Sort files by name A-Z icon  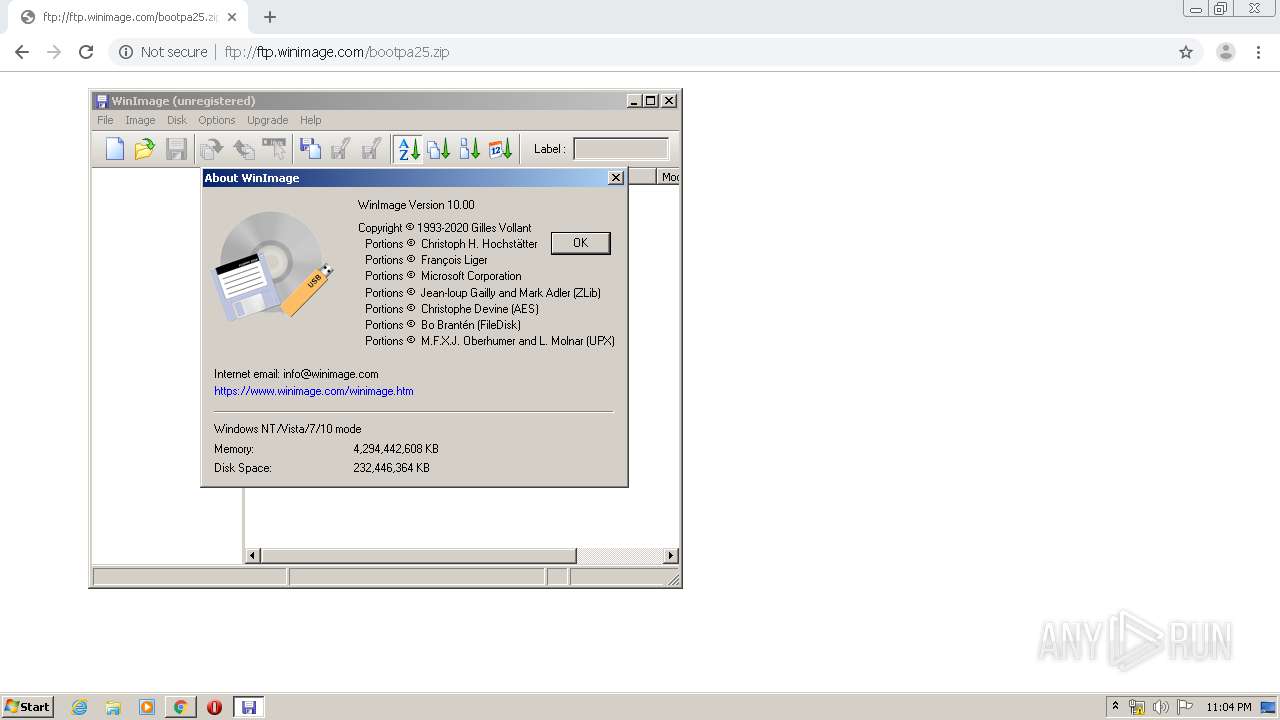coord(408,149)
